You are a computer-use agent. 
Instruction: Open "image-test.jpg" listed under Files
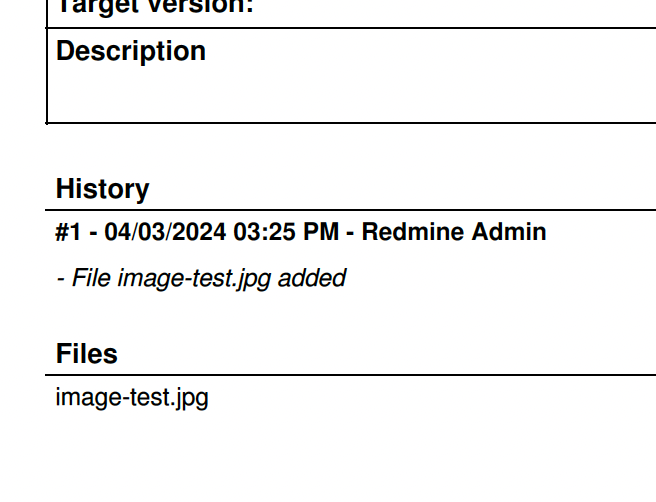[x=132, y=397]
